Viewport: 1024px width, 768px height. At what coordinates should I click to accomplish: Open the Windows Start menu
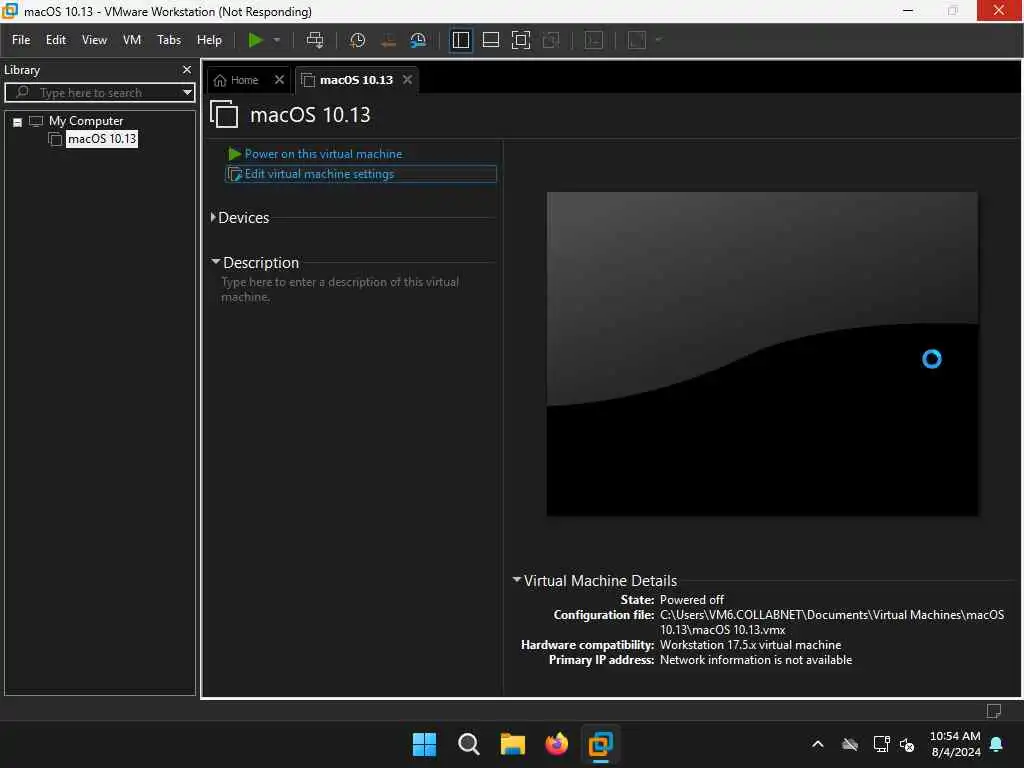click(424, 744)
